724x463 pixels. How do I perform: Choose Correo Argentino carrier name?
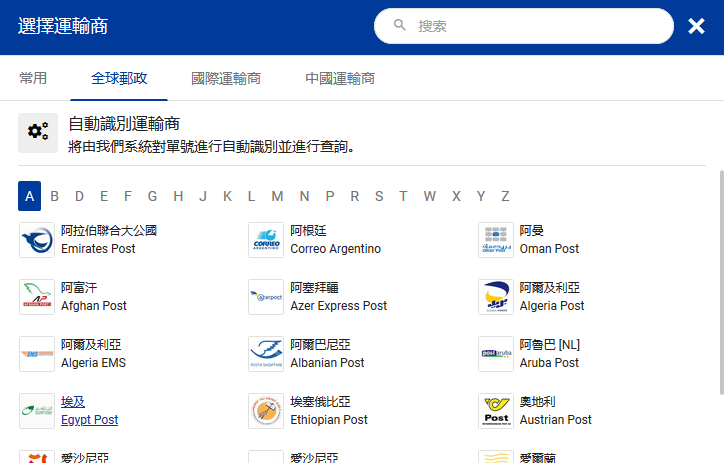(336, 249)
